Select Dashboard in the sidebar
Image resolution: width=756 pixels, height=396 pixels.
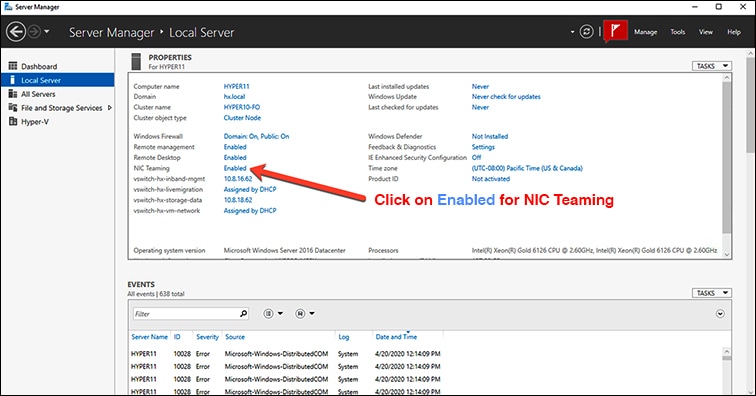pos(39,67)
